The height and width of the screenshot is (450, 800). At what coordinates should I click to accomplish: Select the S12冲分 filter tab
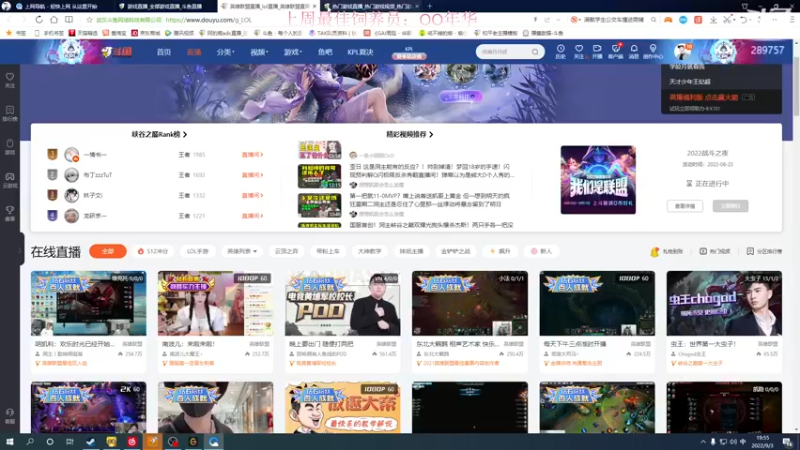[x=153, y=251]
